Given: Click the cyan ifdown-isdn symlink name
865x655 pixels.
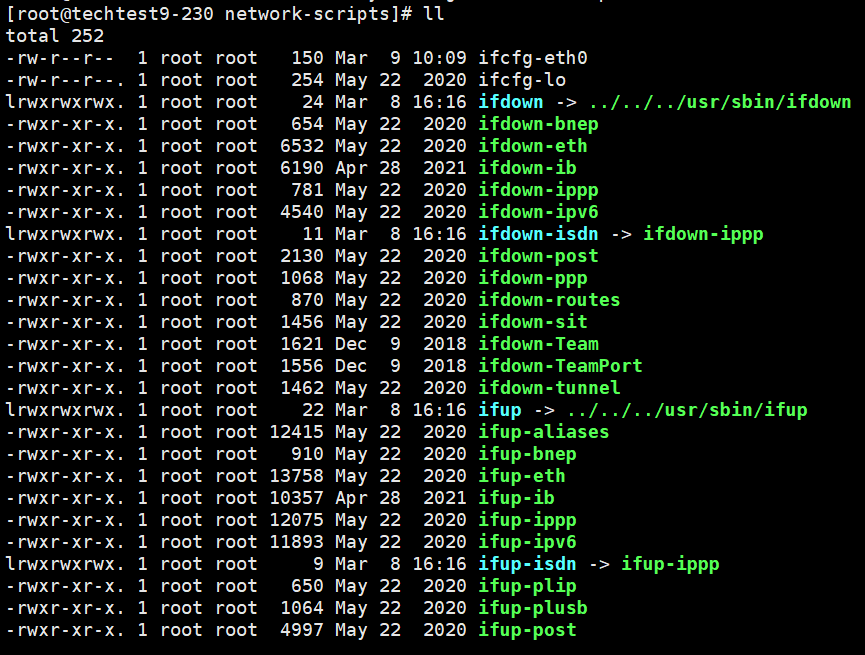Looking at the screenshot, I should [538, 234].
